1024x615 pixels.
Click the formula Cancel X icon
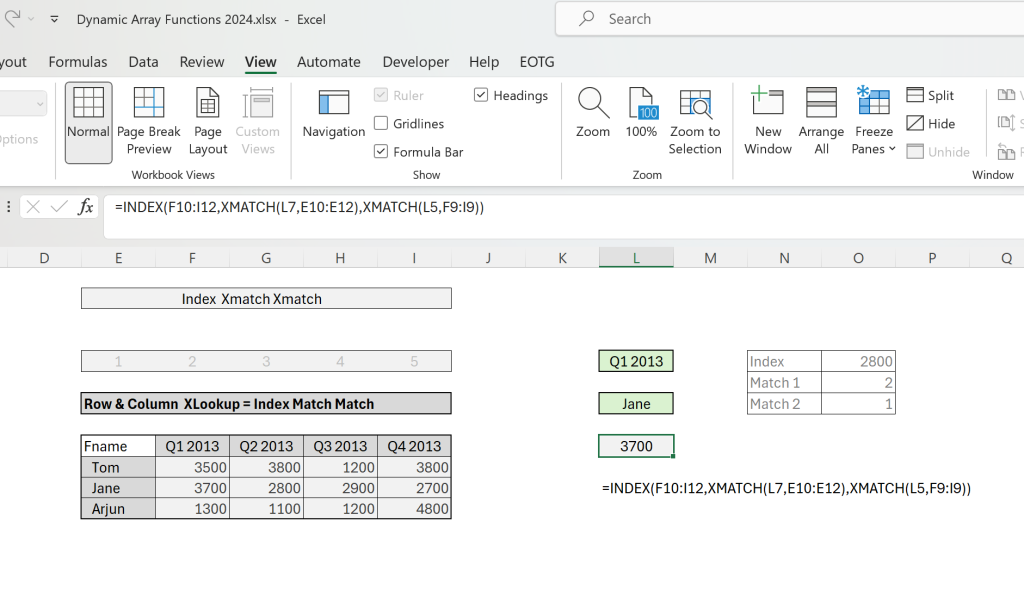(x=33, y=207)
